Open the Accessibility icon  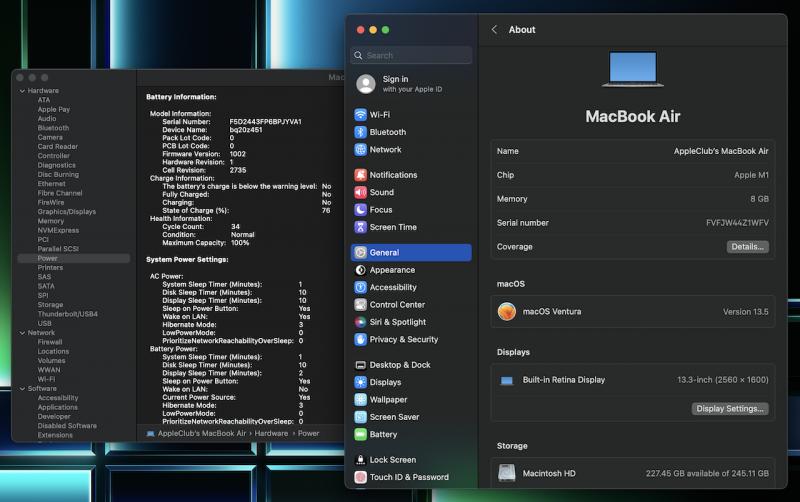[360, 287]
